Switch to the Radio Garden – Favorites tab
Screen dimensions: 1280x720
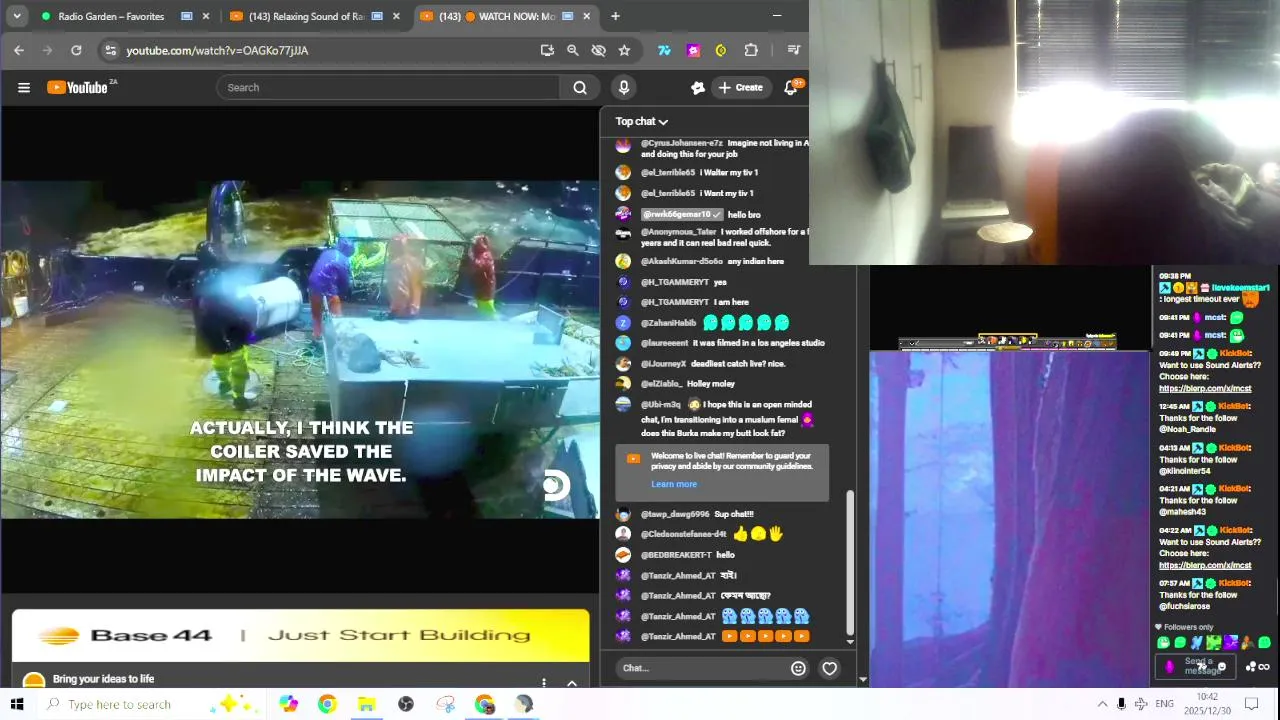coord(111,16)
